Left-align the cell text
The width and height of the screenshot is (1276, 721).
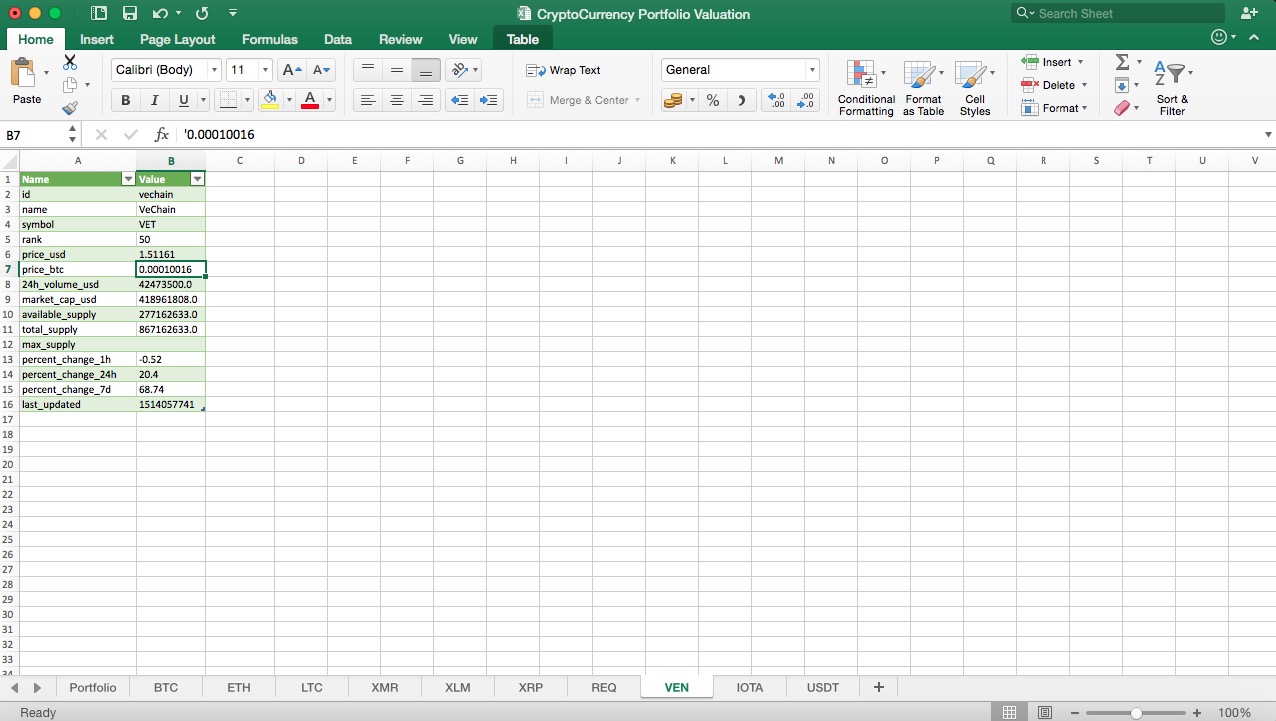coord(368,100)
